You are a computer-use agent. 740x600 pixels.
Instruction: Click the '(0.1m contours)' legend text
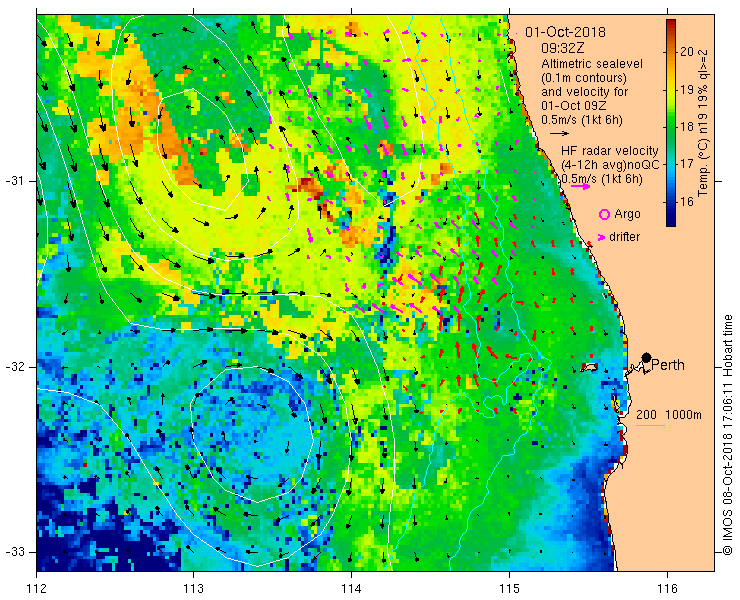click(584, 77)
